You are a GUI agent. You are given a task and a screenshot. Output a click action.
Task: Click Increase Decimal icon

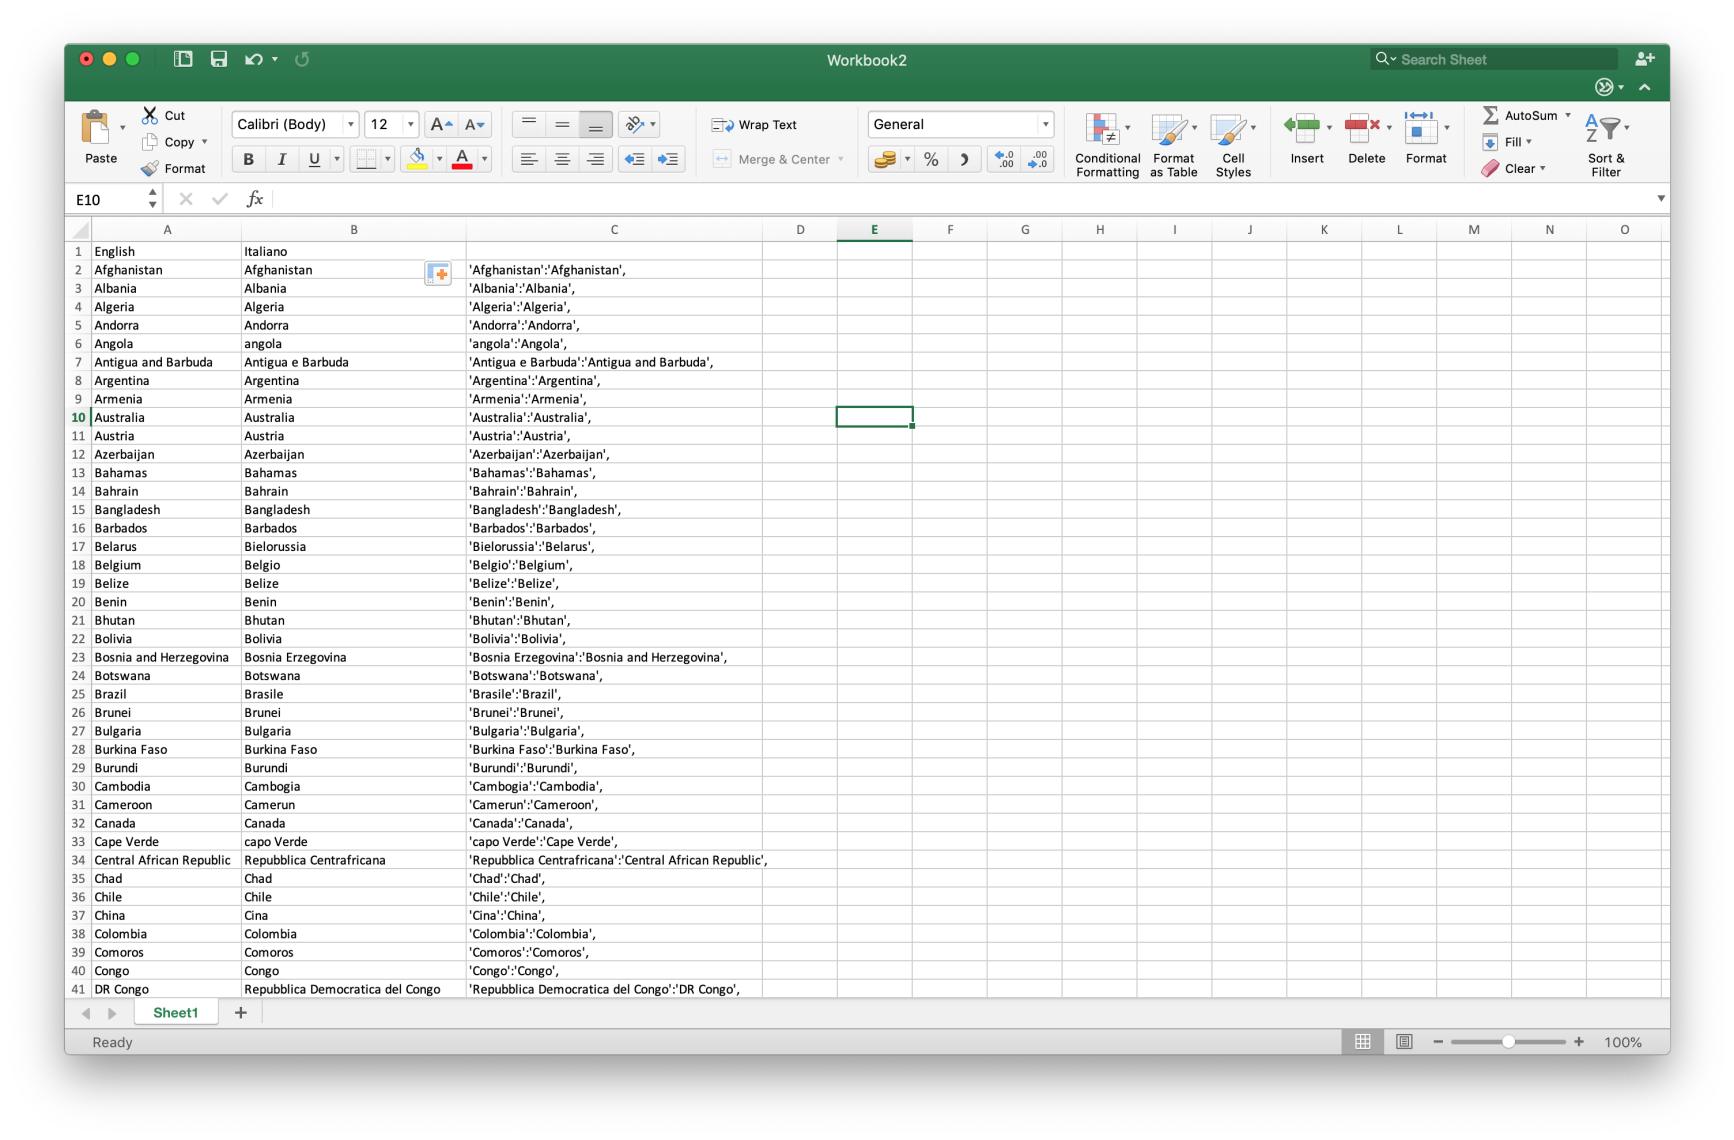pos(1004,159)
